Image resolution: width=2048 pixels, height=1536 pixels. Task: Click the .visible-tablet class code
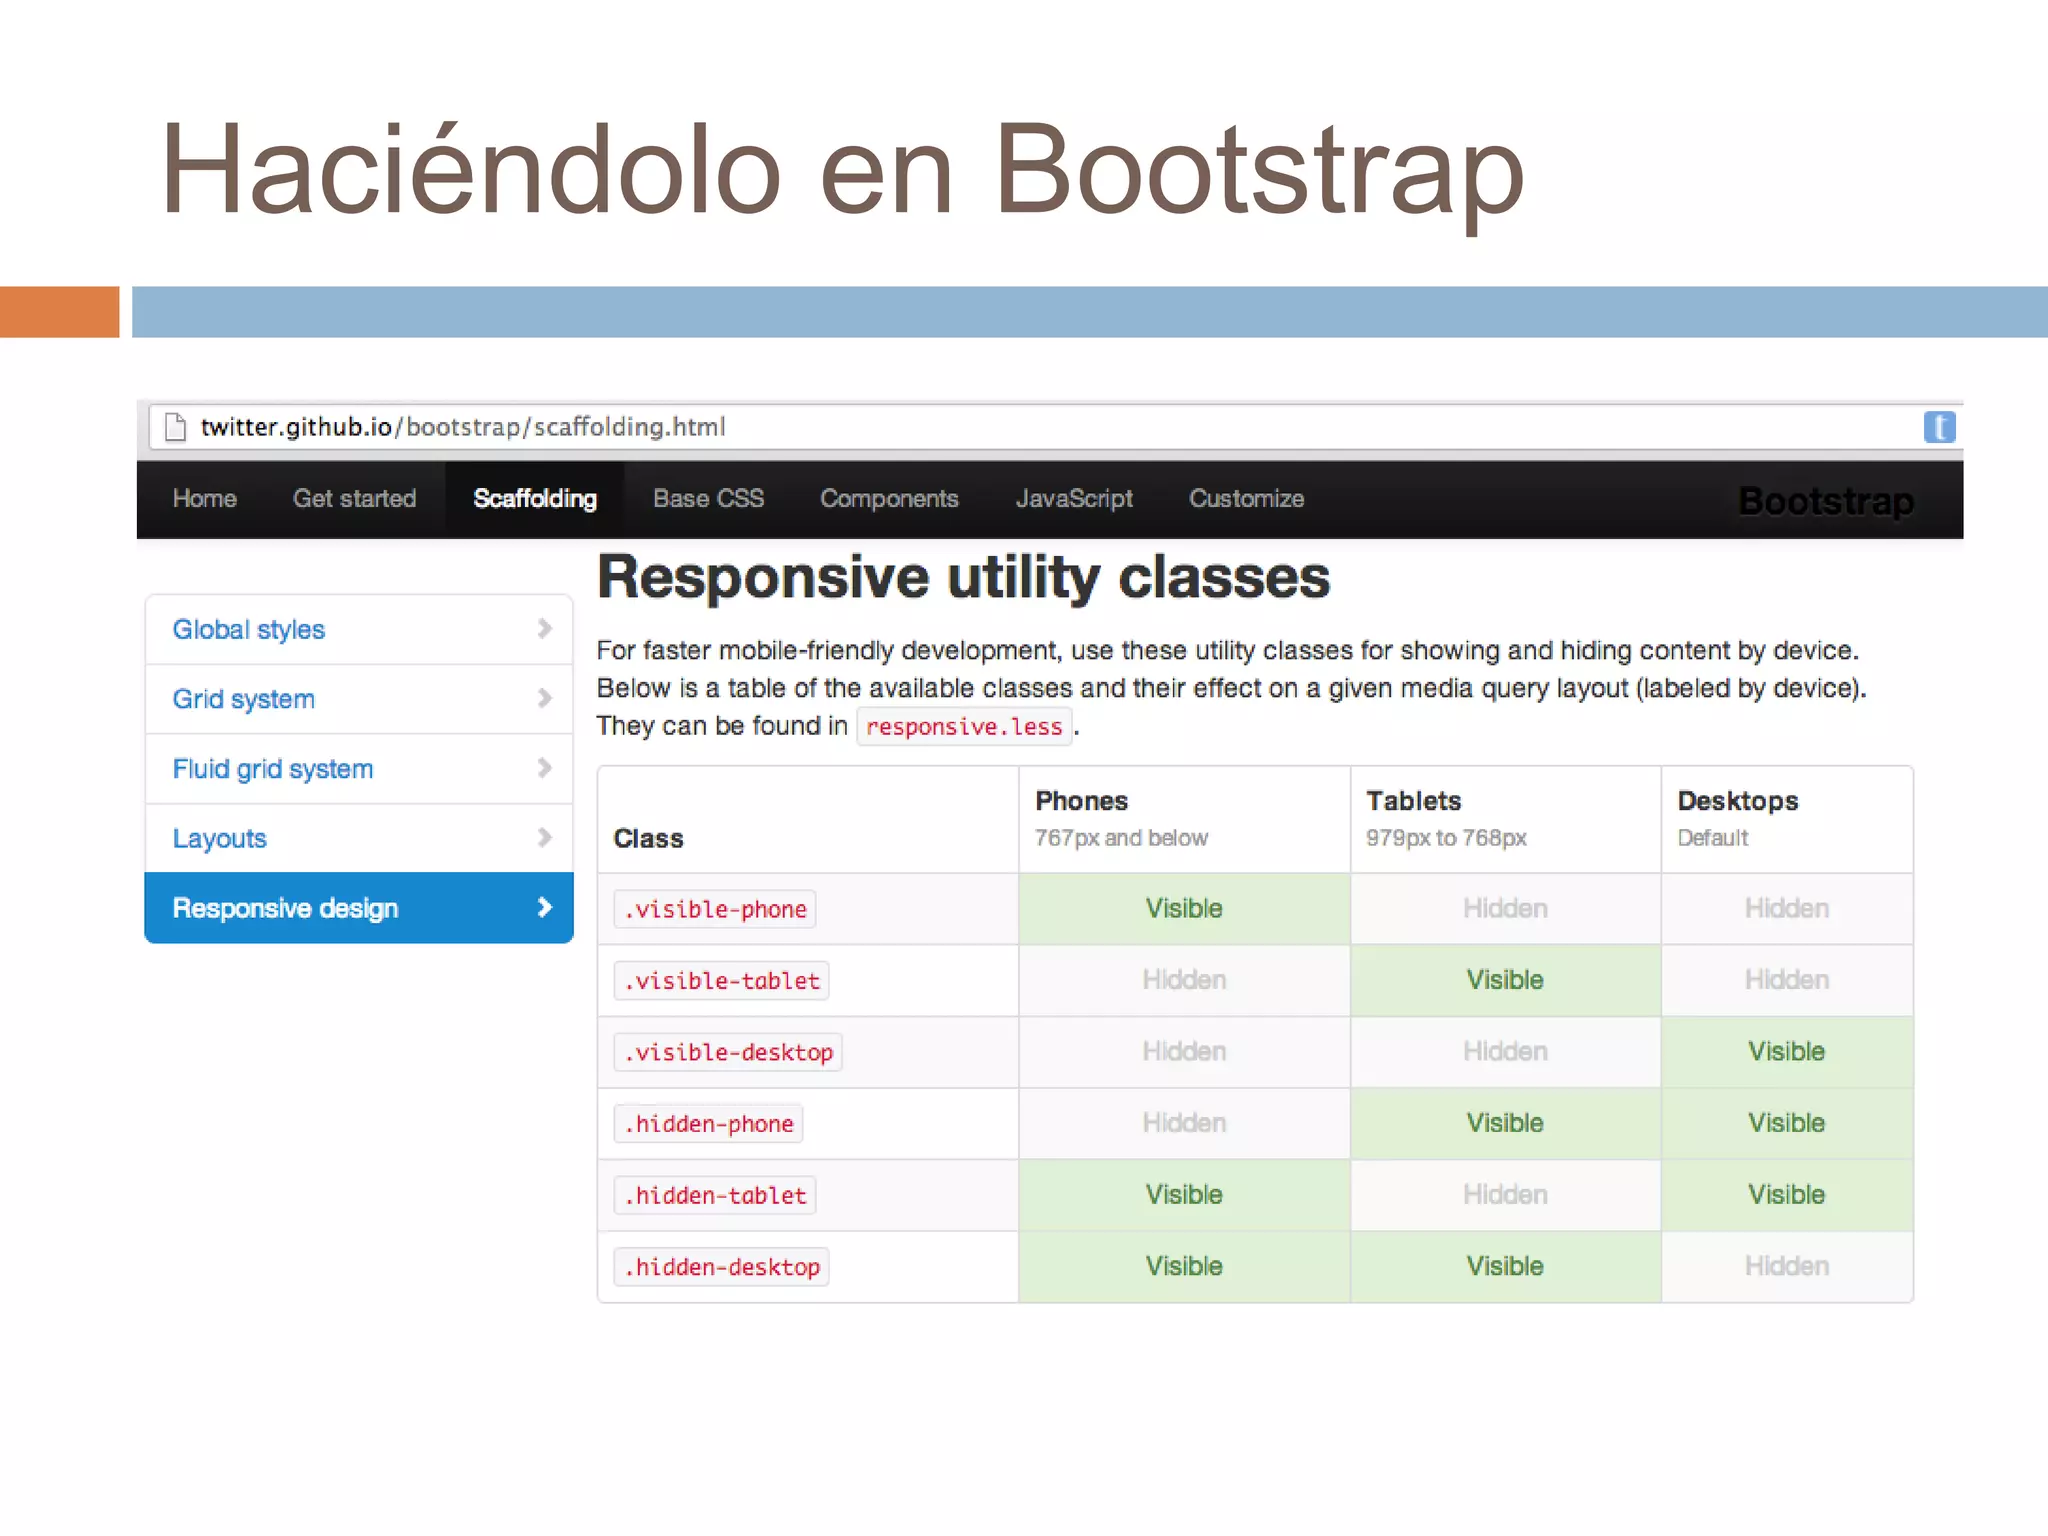click(x=722, y=981)
